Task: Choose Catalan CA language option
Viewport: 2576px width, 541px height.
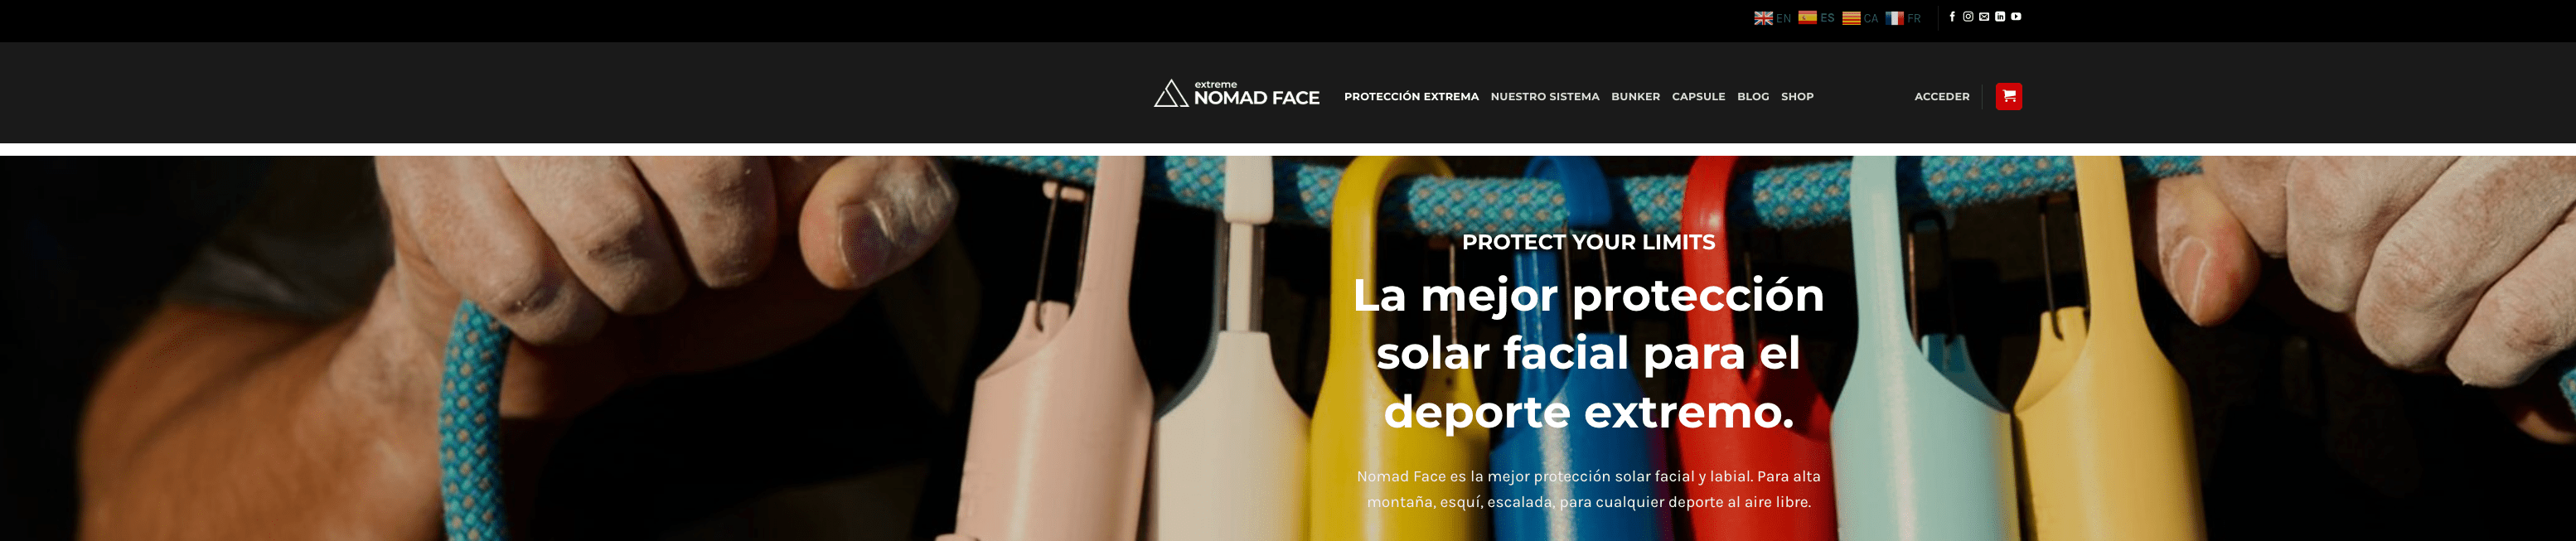Action: click(x=1860, y=18)
